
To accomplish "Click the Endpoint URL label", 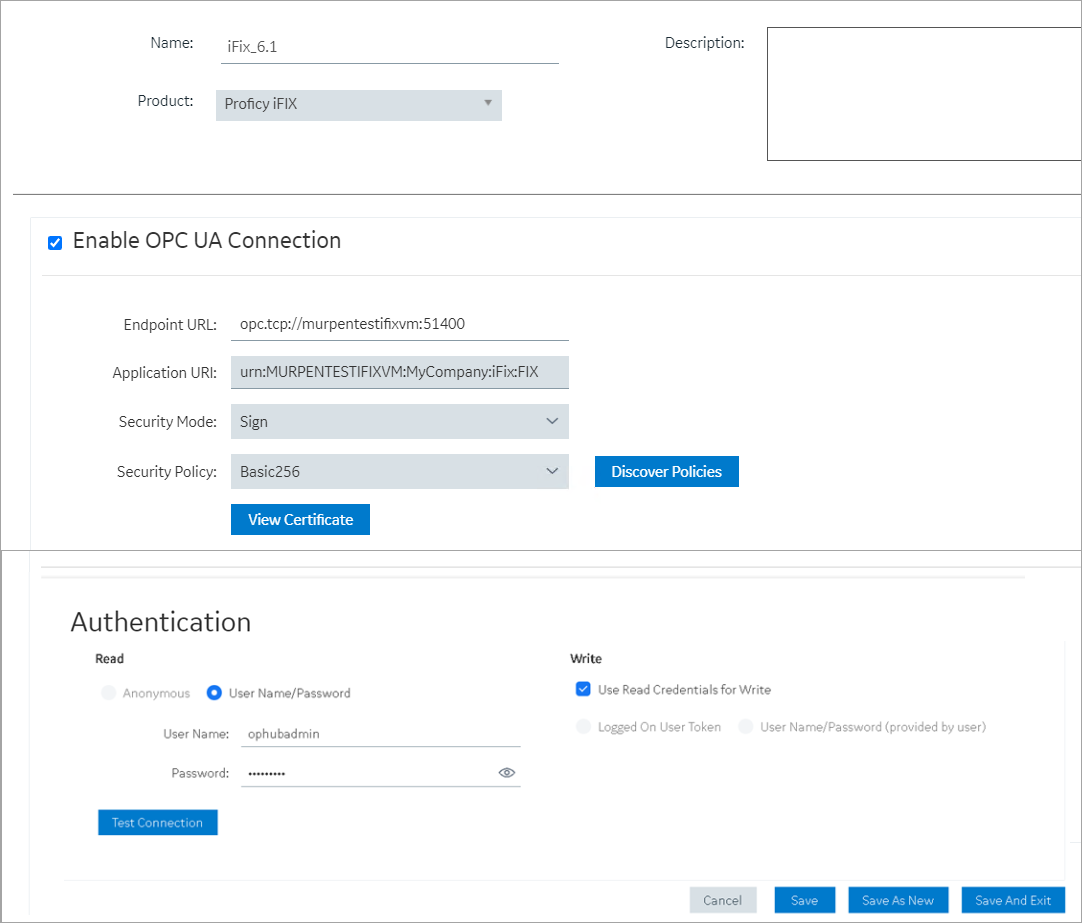I will (170, 325).
